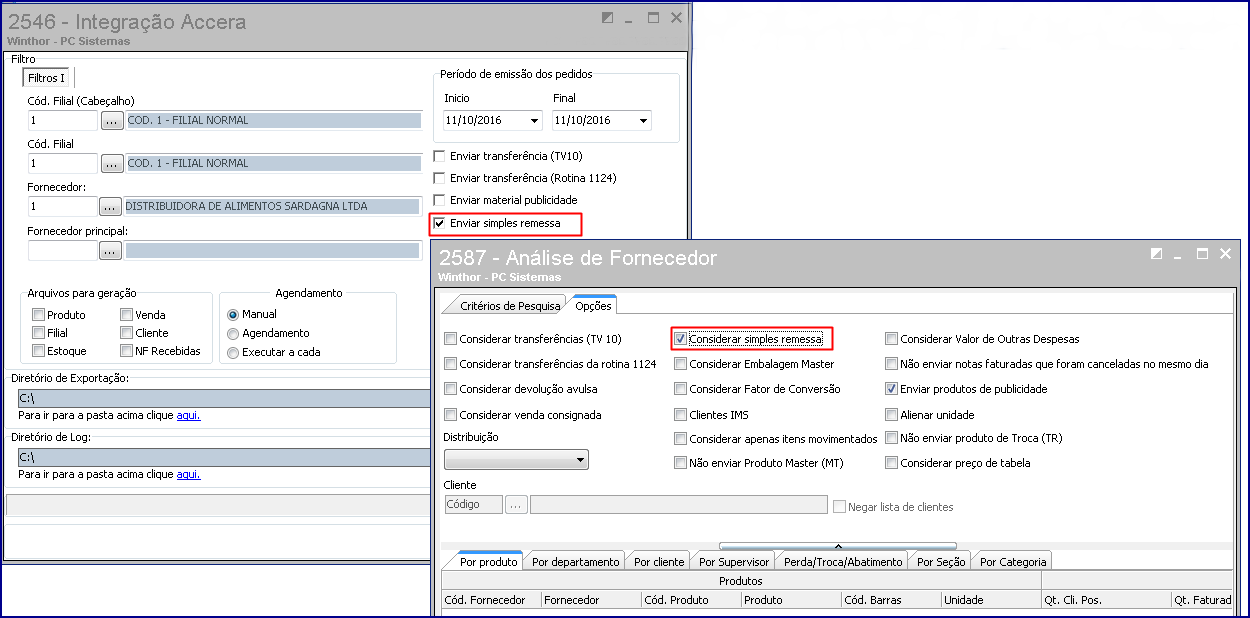Tick Considerar transferências da rotina 1124
Screen dimensions: 1250x618
coord(450,364)
